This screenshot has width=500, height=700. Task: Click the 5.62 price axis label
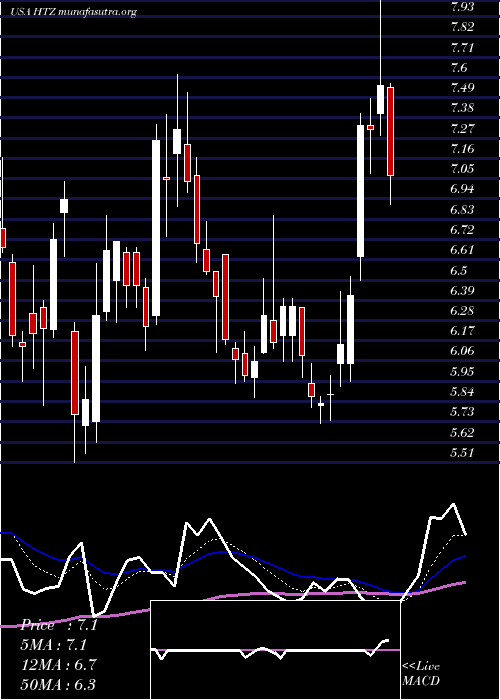click(x=462, y=433)
